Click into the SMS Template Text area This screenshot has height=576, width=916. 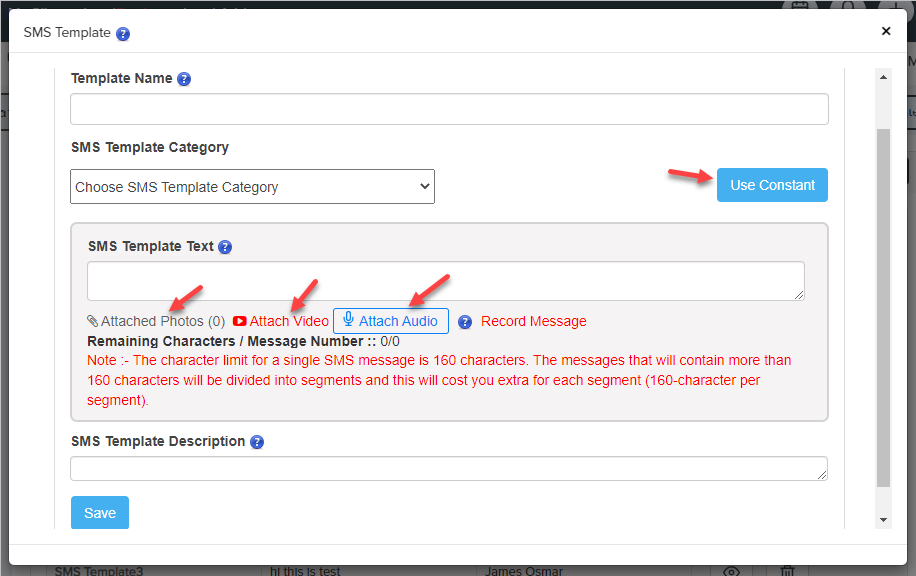pyautogui.click(x=445, y=281)
